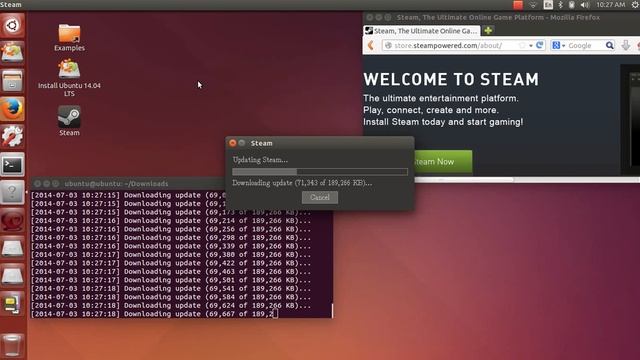Bookmark this page with the star icon
This screenshot has width=640, height=360.
click(522, 45)
